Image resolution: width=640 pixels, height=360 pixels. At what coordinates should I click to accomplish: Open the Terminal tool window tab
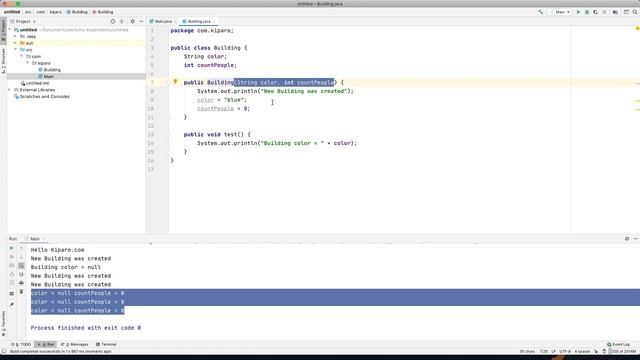click(x=106, y=344)
